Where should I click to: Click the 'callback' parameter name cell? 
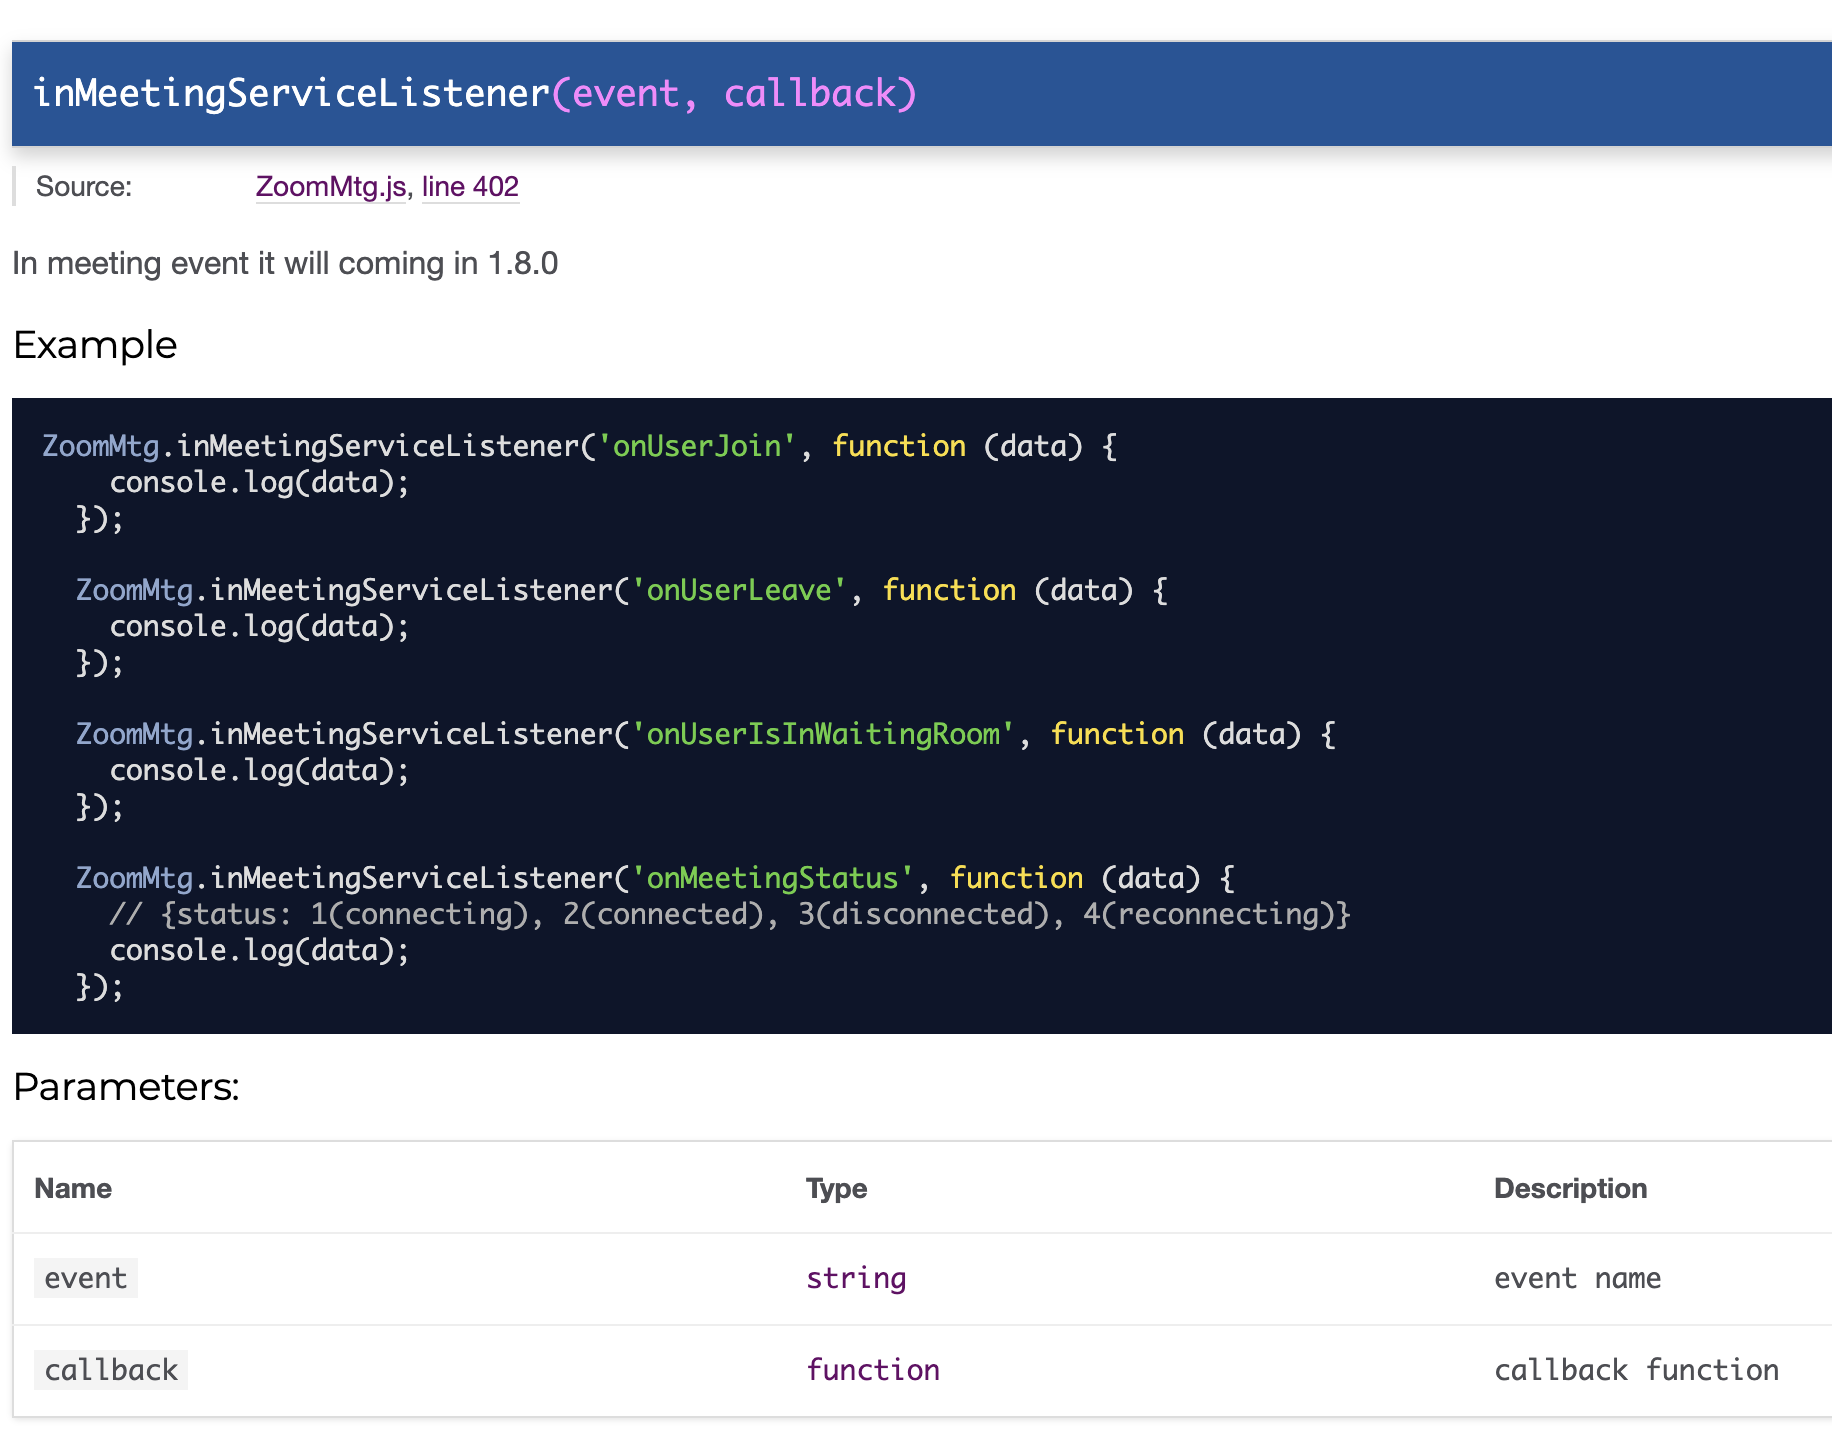point(111,1370)
